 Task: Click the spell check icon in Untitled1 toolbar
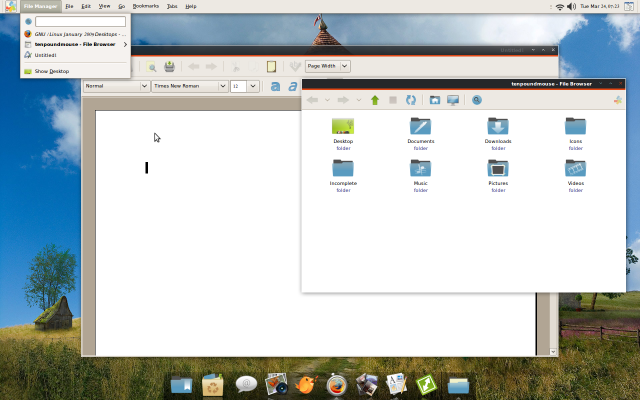[x=295, y=66]
